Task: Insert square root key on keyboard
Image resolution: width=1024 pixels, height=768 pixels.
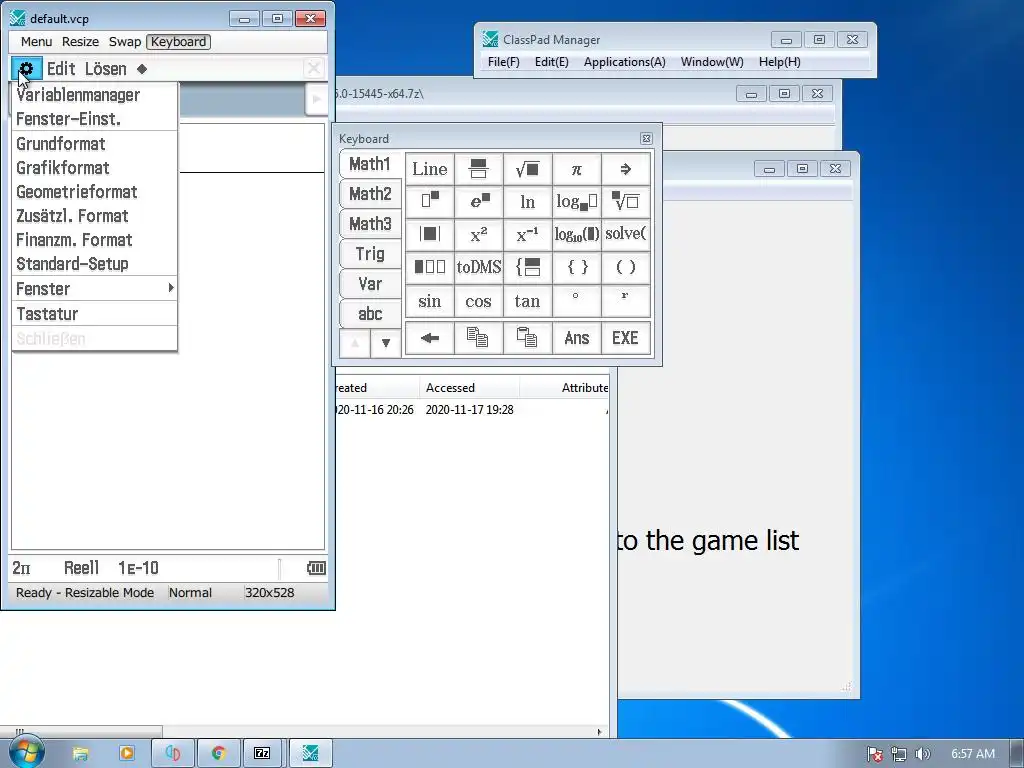Action: point(528,169)
